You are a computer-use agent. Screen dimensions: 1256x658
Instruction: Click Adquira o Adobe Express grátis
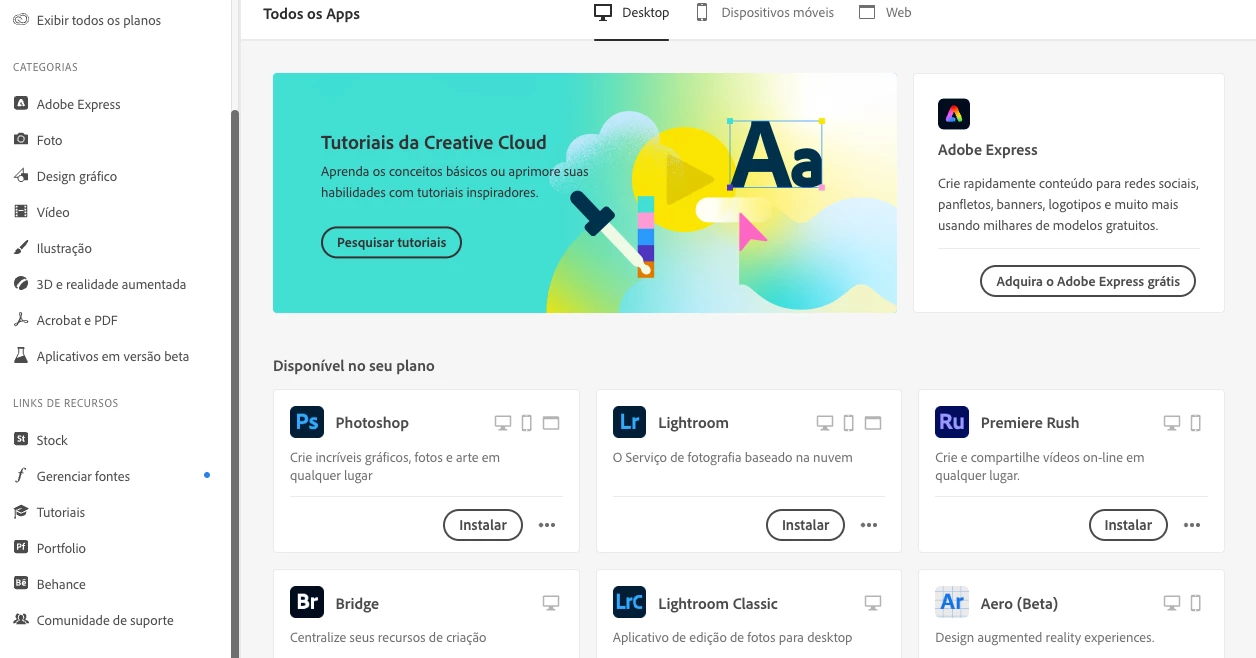coord(1088,281)
